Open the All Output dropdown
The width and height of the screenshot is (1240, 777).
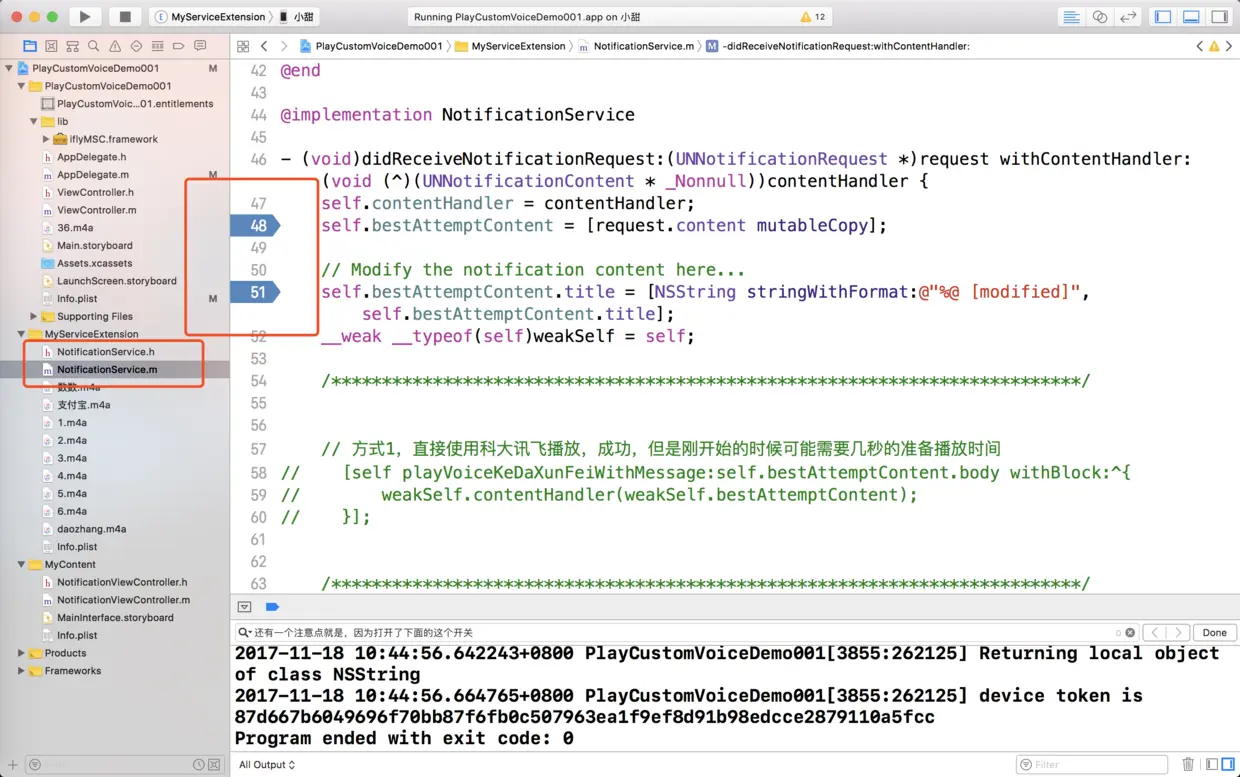(x=267, y=765)
